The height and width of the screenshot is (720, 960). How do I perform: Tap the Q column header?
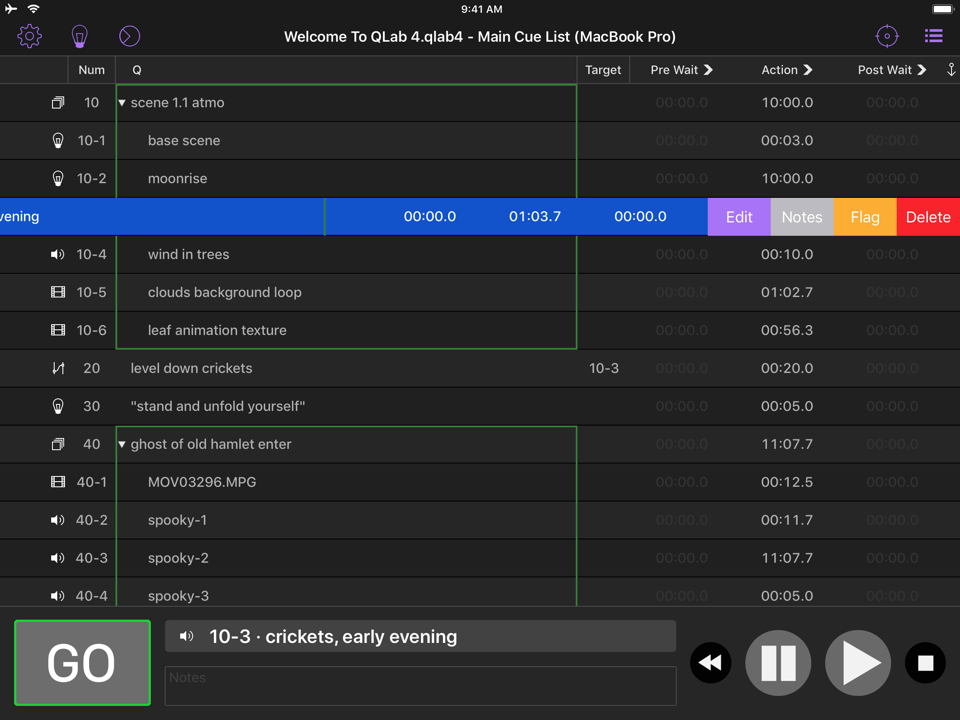tap(346, 70)
